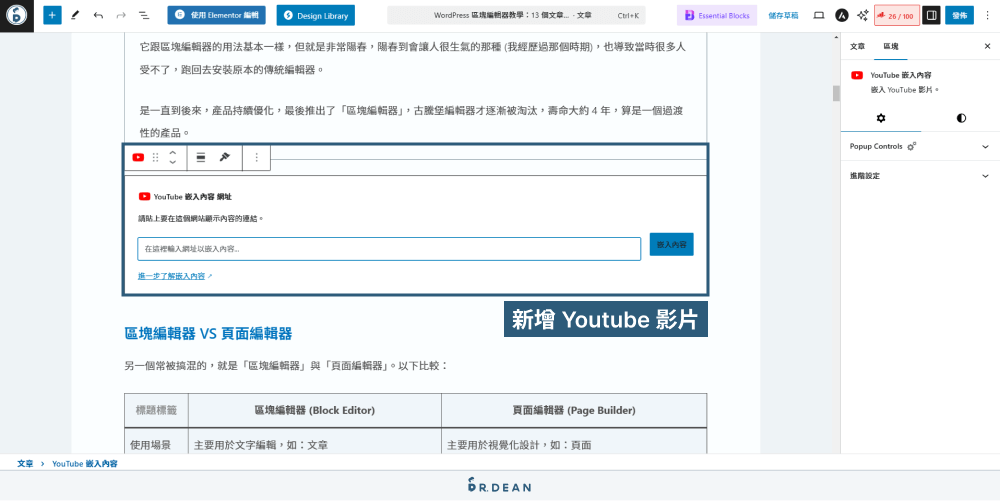
Task: Switch to the 區塊 sidebar tab
Action: (x=890, y=46)
